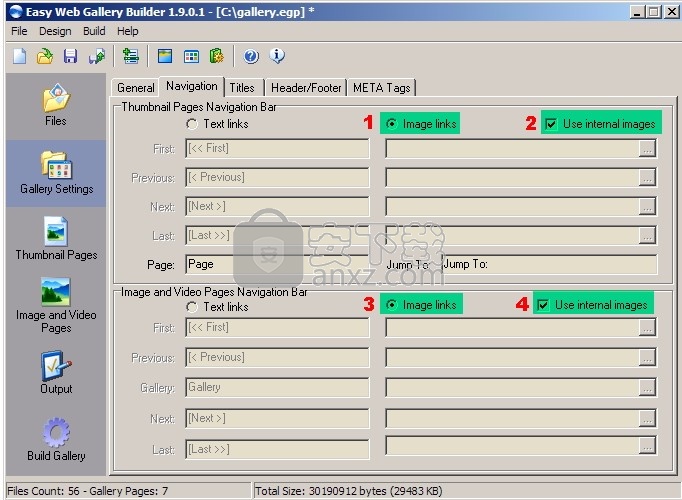Click Build Gallery in the sidebar
Image resolution: width=682 pixels, height=500 pixels.
pos(56,440)
